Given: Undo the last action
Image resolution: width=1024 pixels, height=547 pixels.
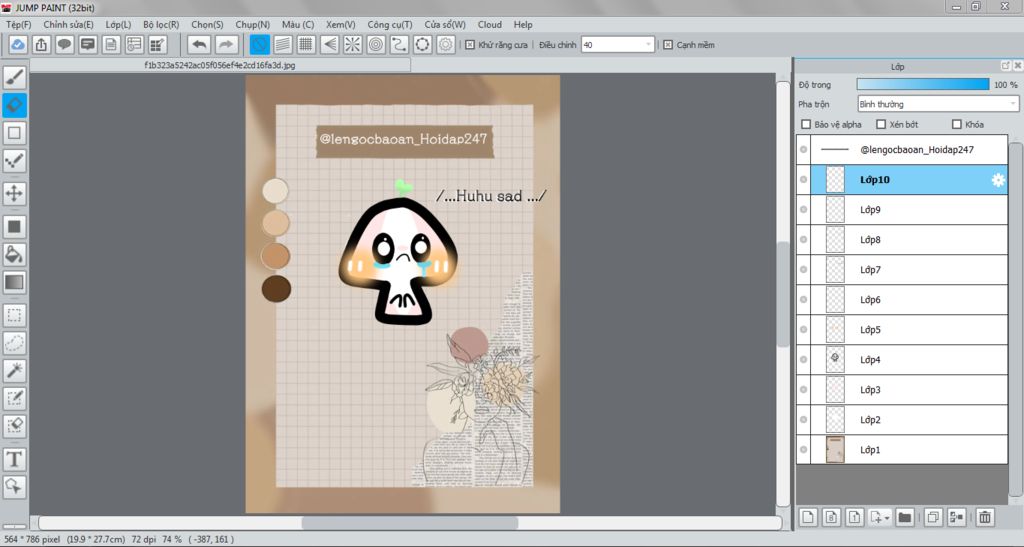Looking at the screenshot, I should [x=199, y=44].
